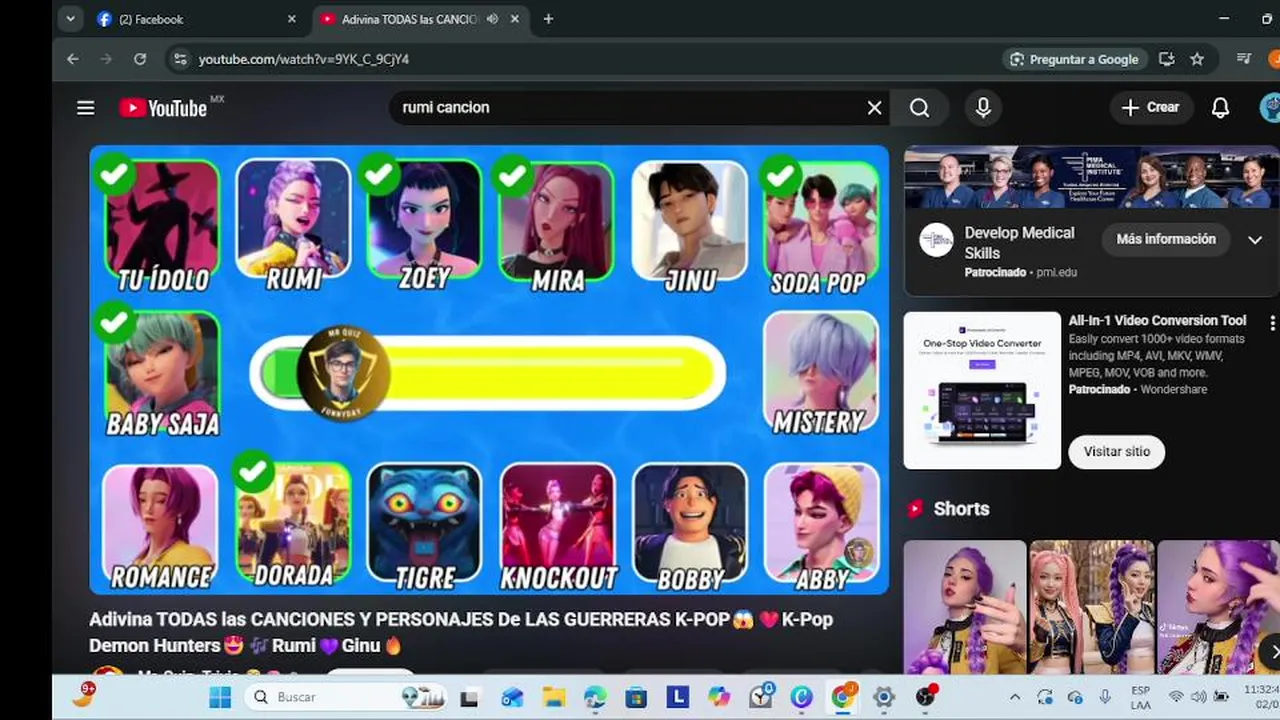Click the Visitar sitio button
1280x720 pixels.
pos(1117,451)
